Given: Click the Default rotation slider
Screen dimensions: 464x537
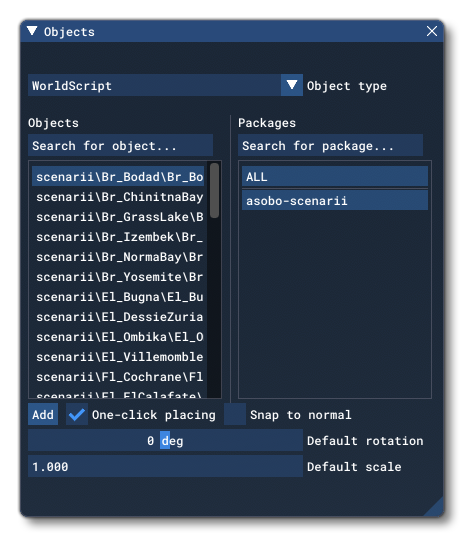Looking at the screenshot, I should pos(165,441).
